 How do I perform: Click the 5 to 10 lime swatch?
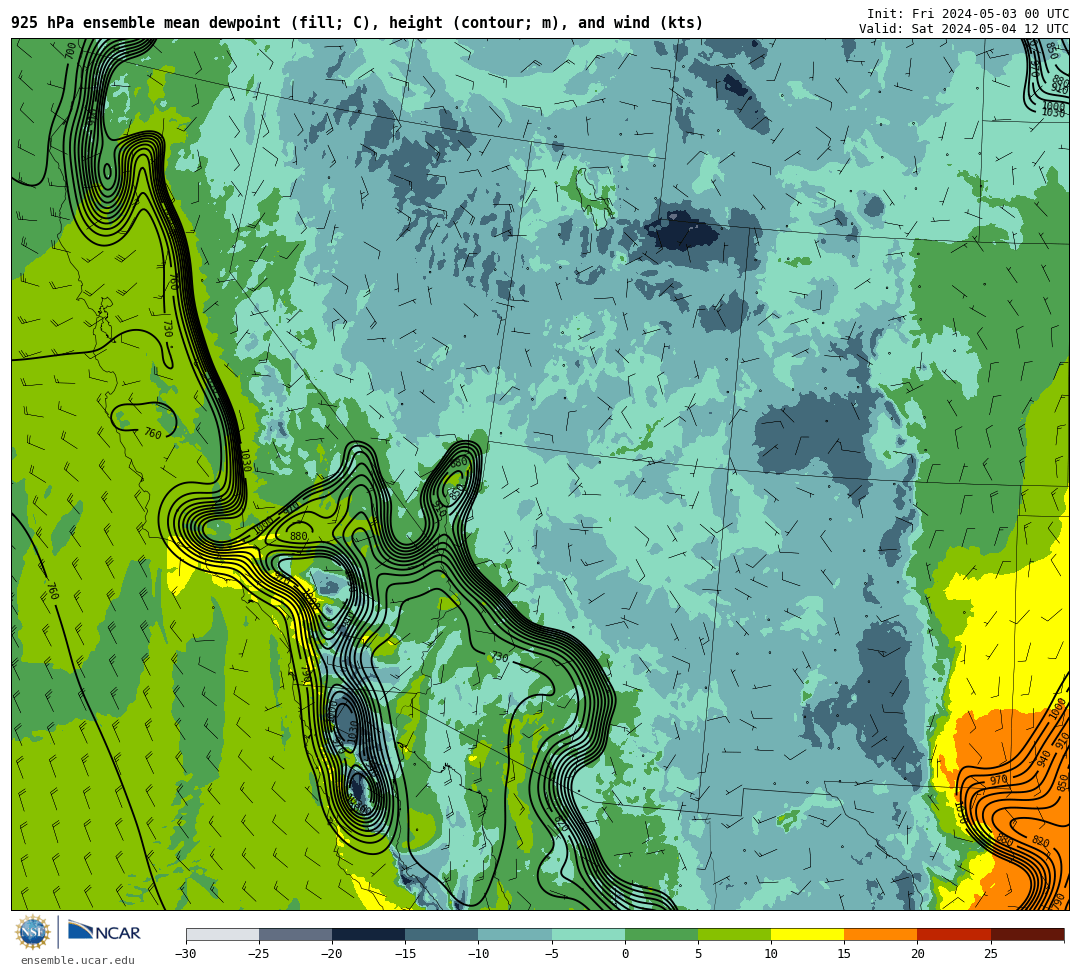click(x=734, y=934)
